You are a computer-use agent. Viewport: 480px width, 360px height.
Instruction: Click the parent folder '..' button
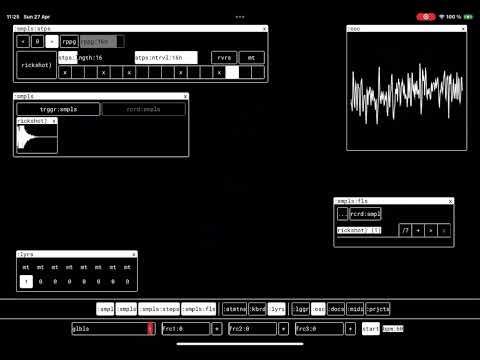tap(342, 214)
